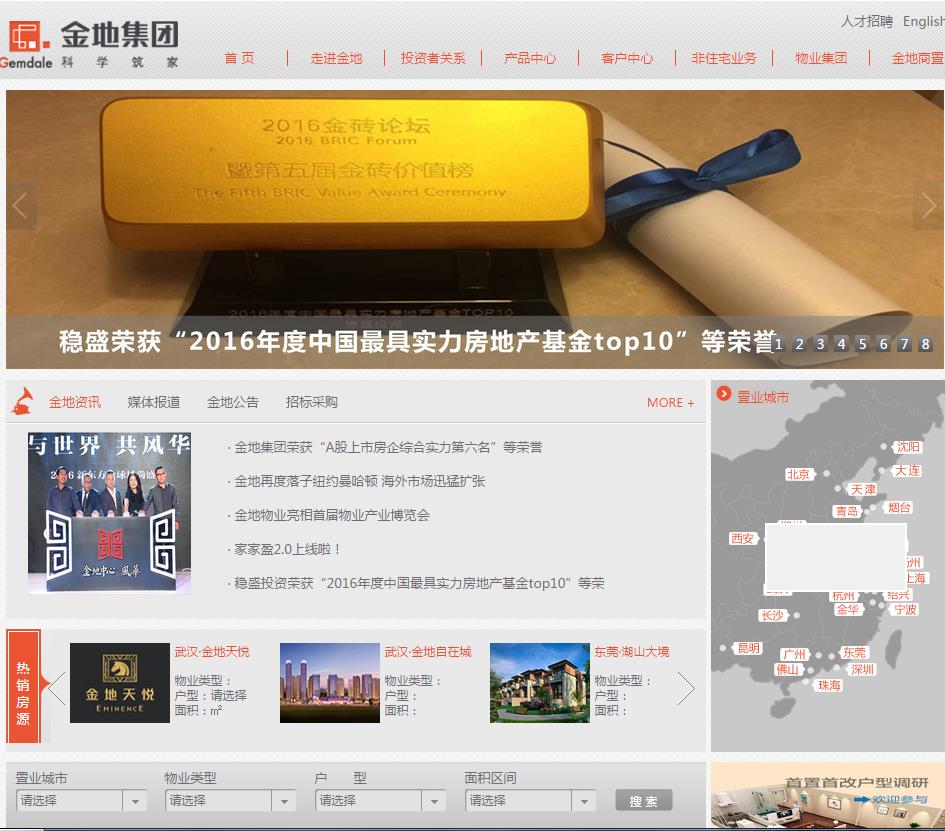The width and height of the screenshot is (945, 831).
Task: Jump to banner slide 3
Action: [x=820, y=344]
